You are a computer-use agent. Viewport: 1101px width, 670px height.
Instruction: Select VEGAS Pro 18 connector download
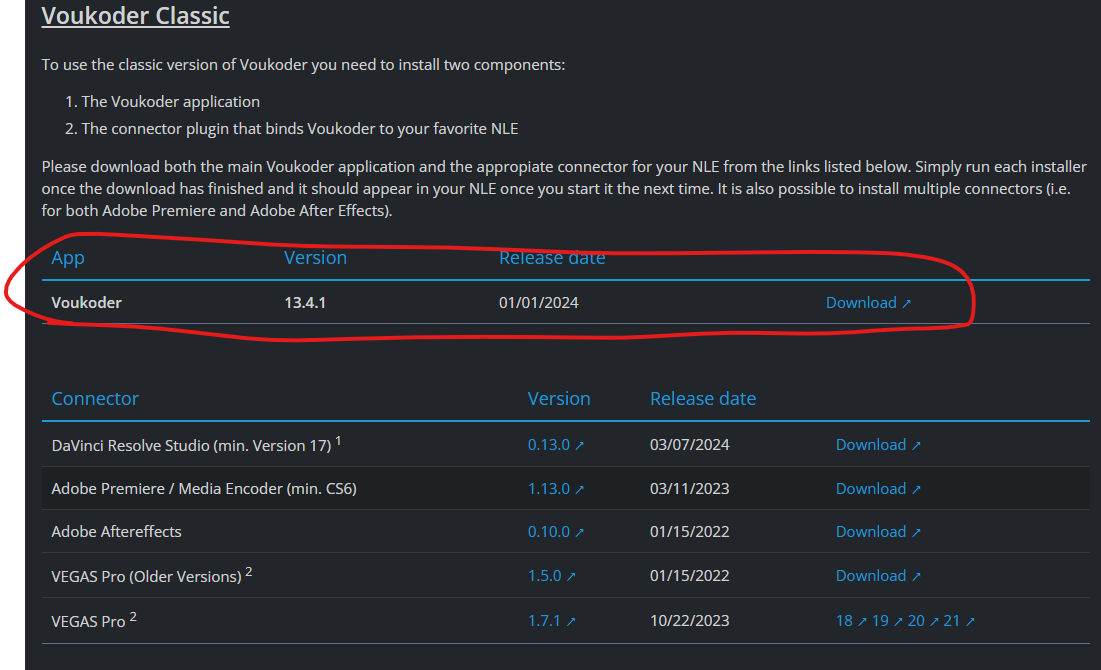pos(845,621)
